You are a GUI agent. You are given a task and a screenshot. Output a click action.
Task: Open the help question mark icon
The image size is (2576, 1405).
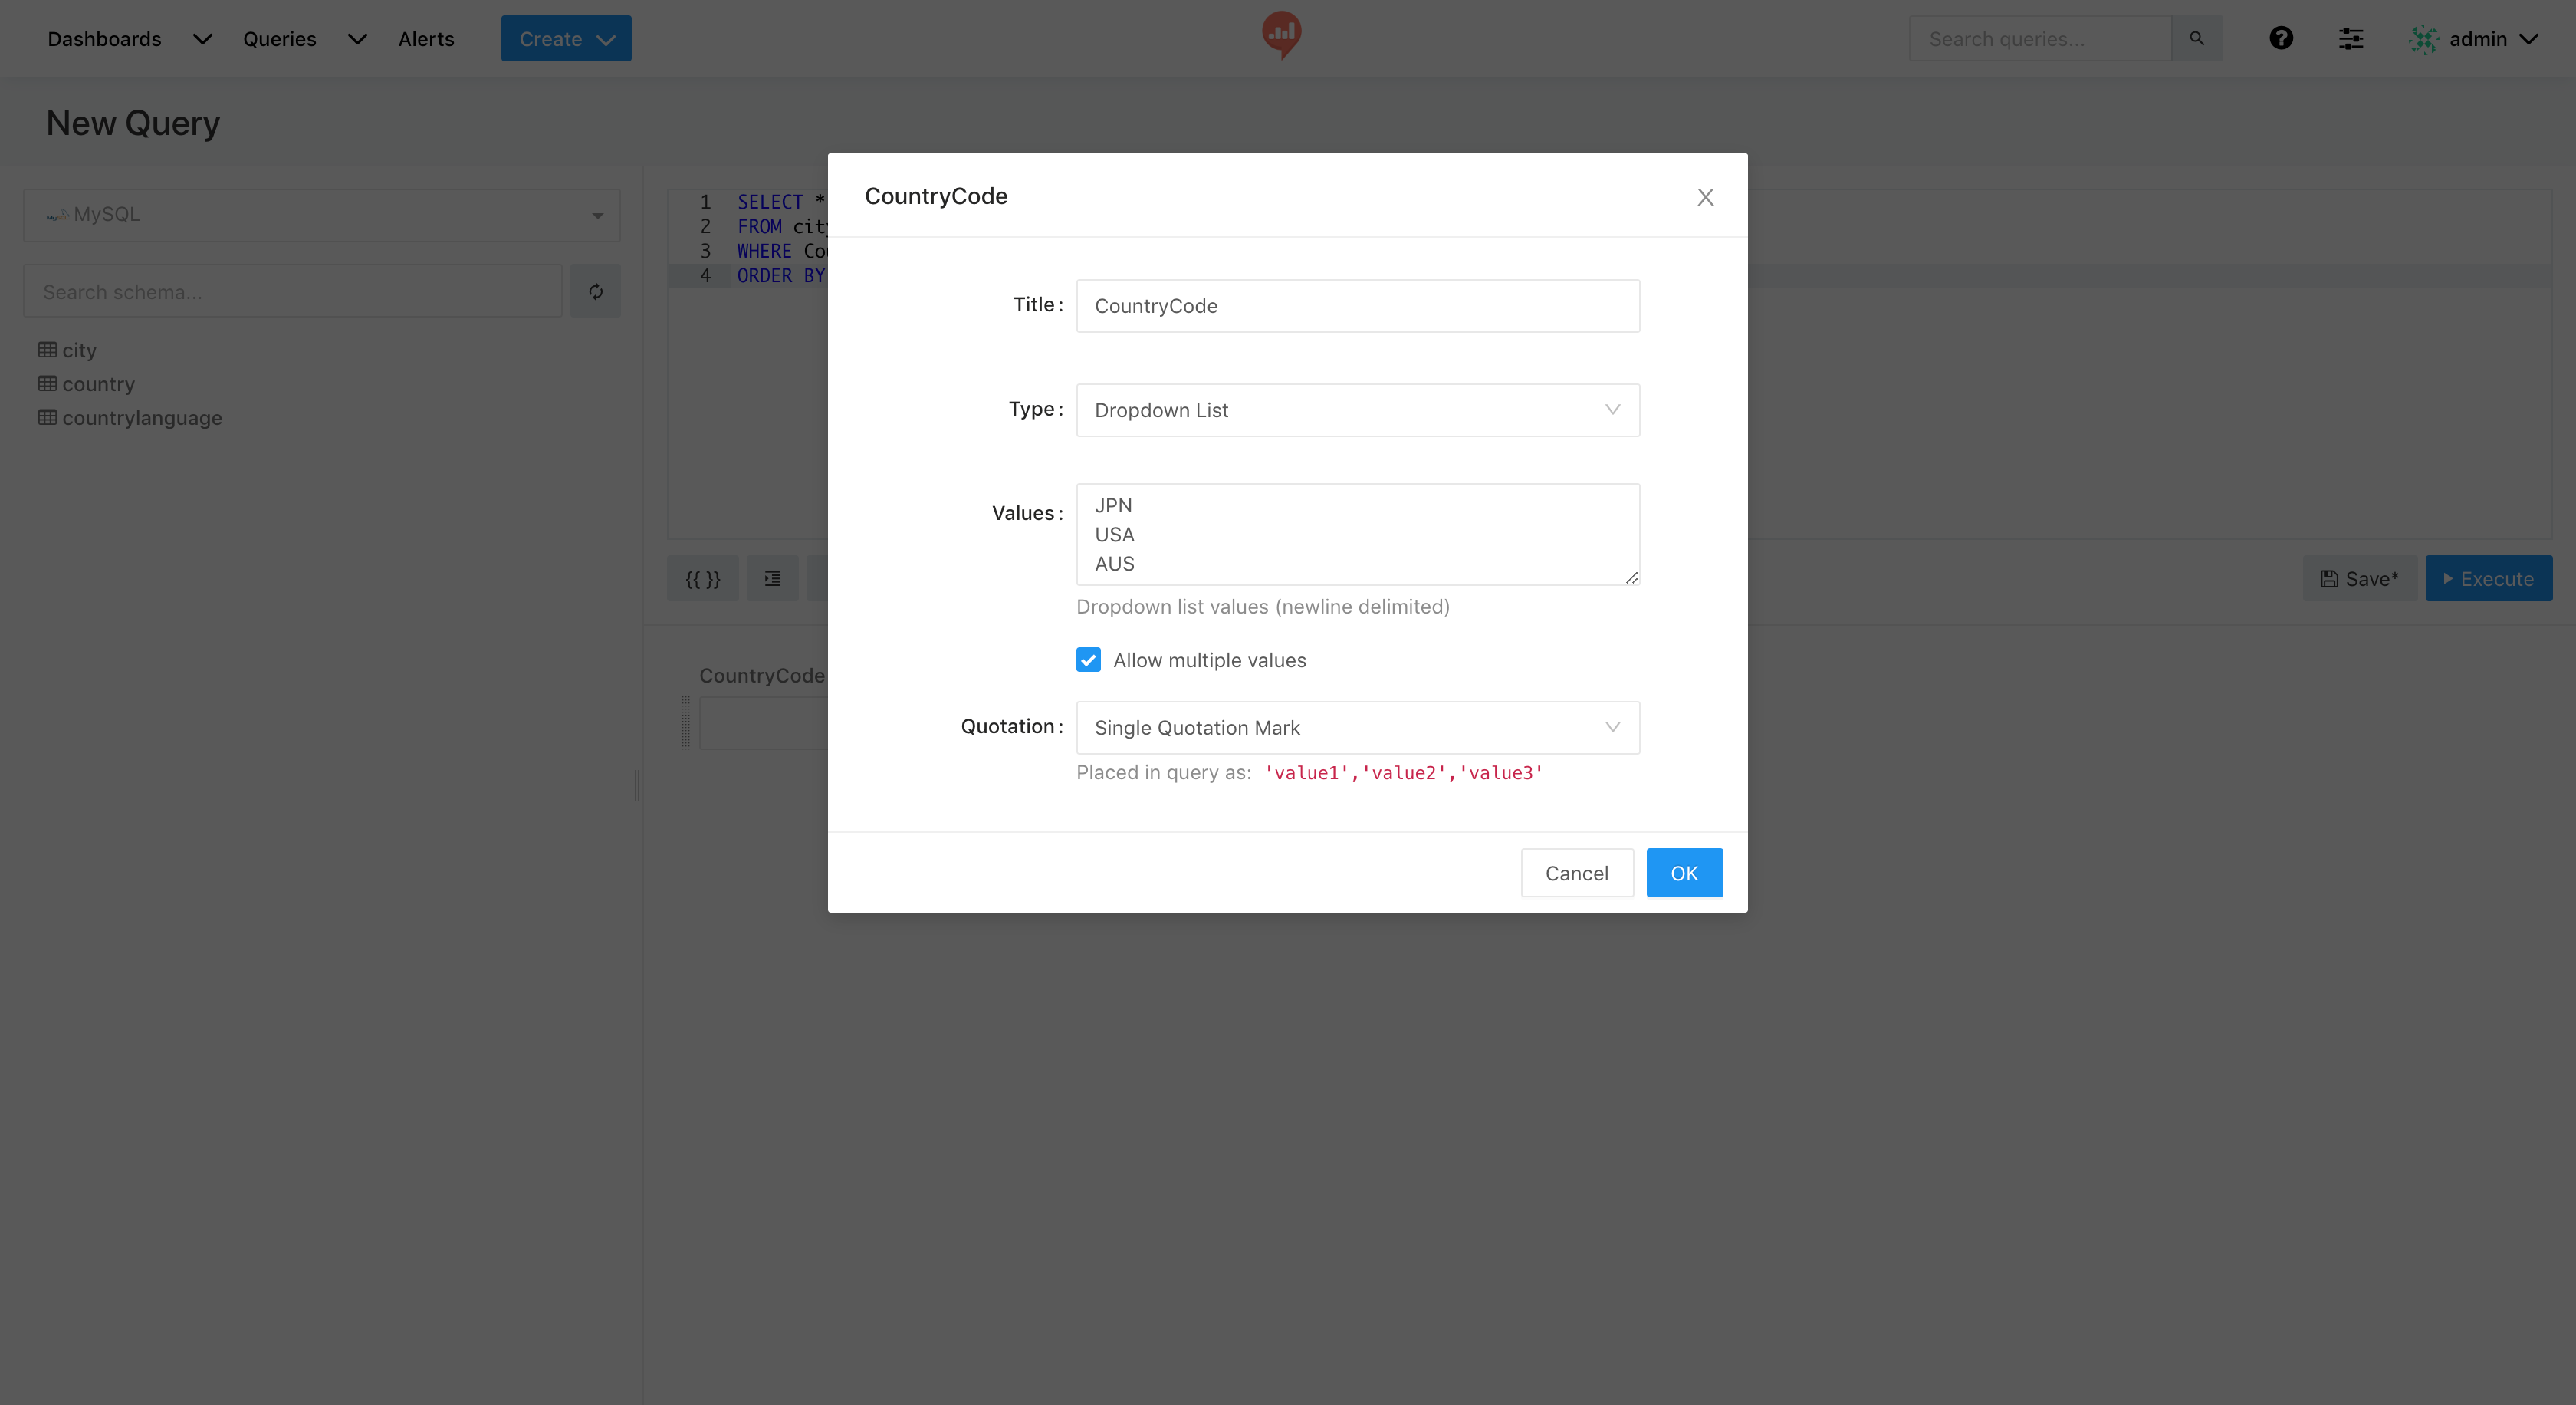tap(2280, 39)
